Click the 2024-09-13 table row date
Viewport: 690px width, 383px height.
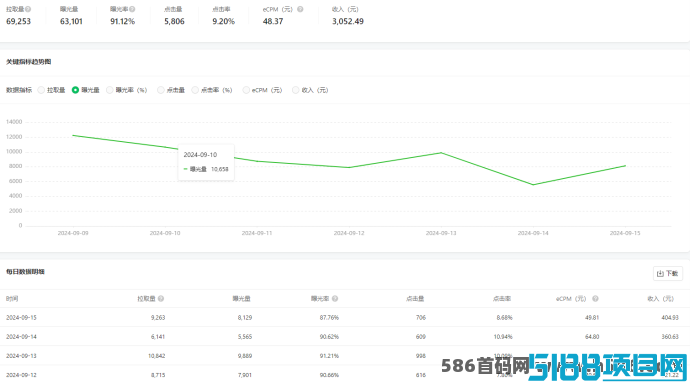coord(21,356)
